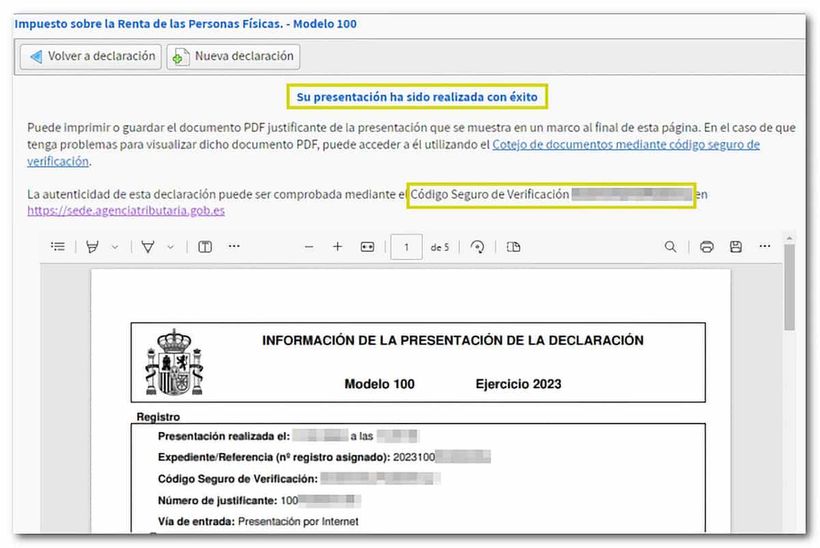
Task: Zoom in the PDF with plus icon
Action: point(338,247)
